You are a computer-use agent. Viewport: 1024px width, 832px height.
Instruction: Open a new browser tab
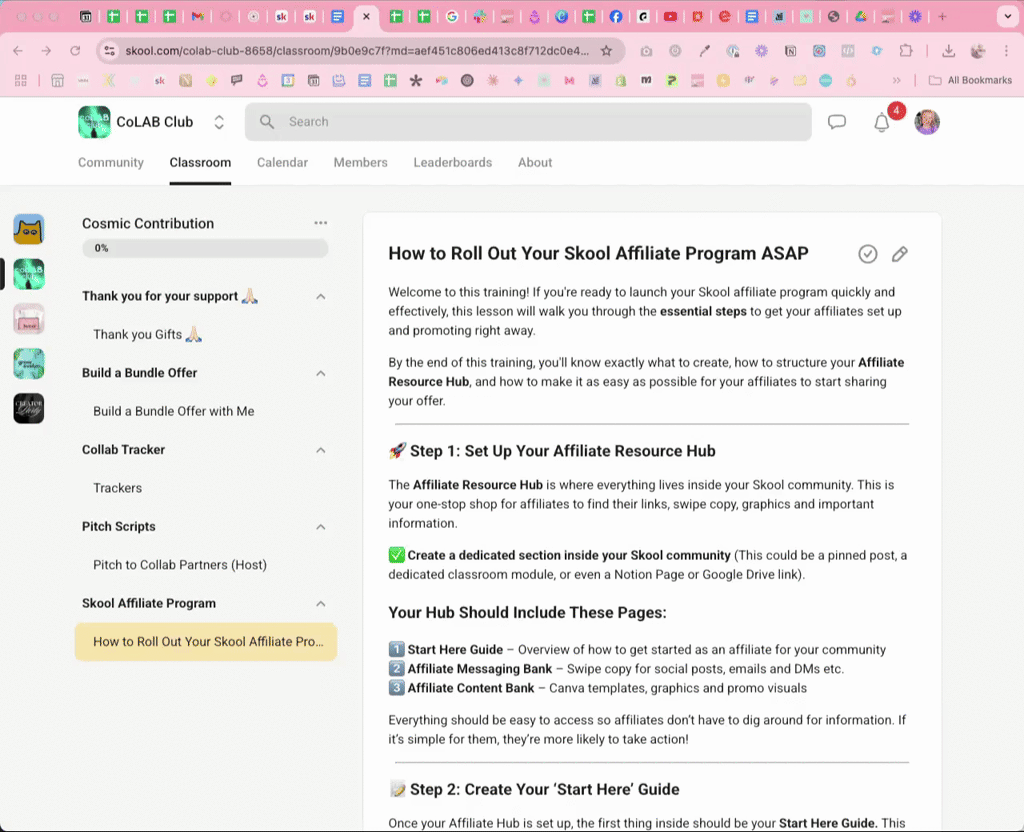point(942,17)
